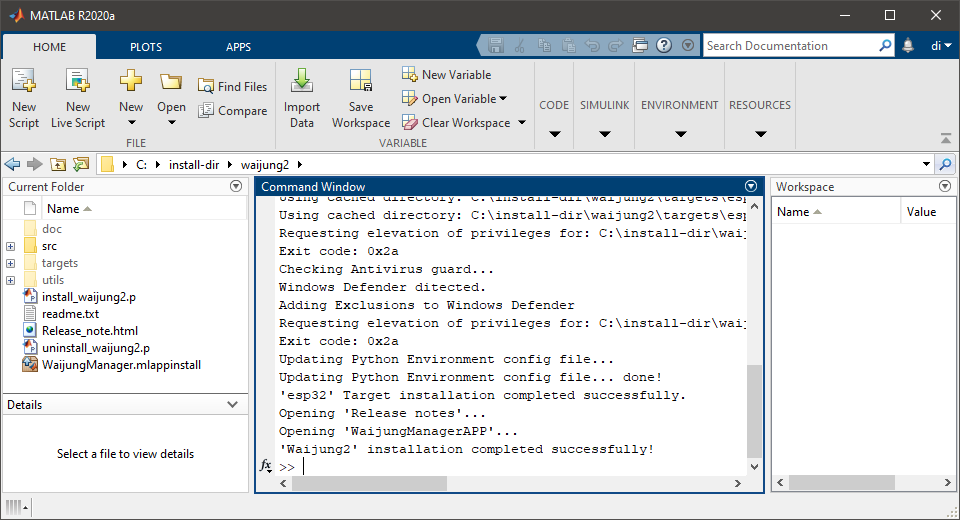Click the Copy icon in quick access toolbar
The height and width of the screenshot is (520, 960).
[544, 45]
